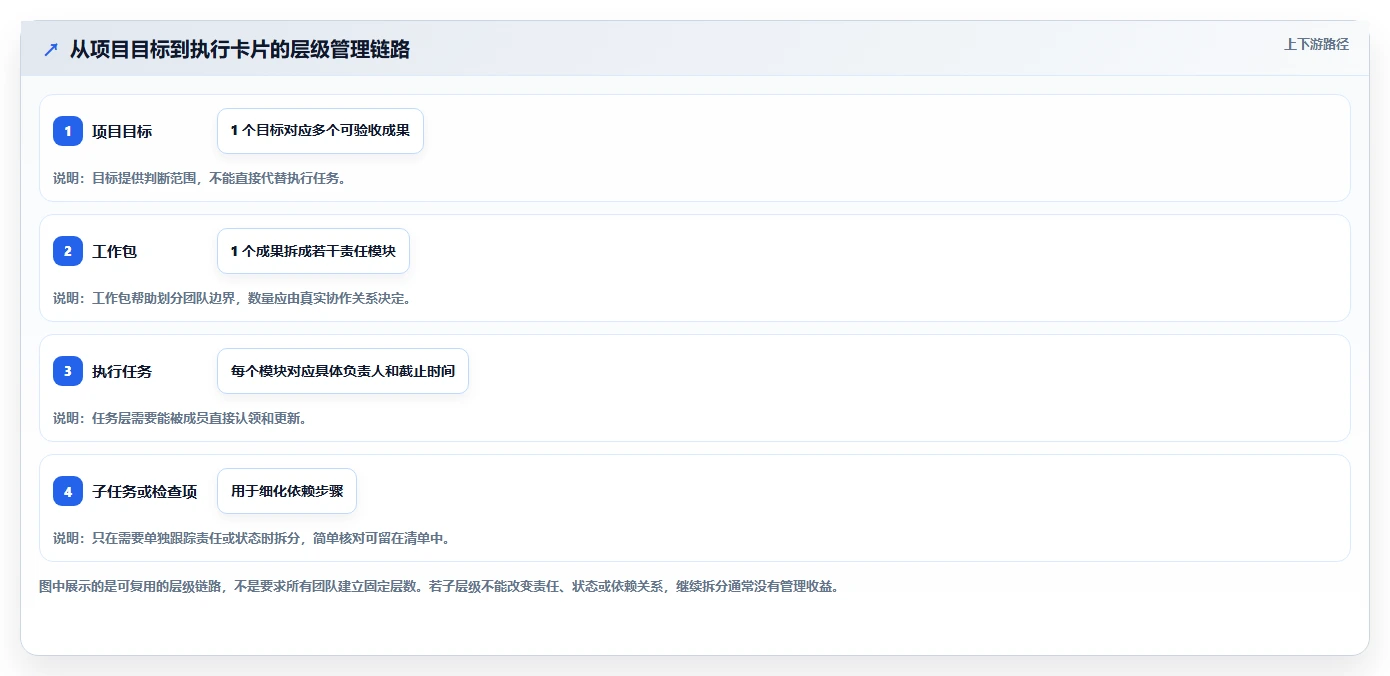Click the number 4 badge for 子任务或检查项
This screenshot has height=676, width=1390.
68,491
